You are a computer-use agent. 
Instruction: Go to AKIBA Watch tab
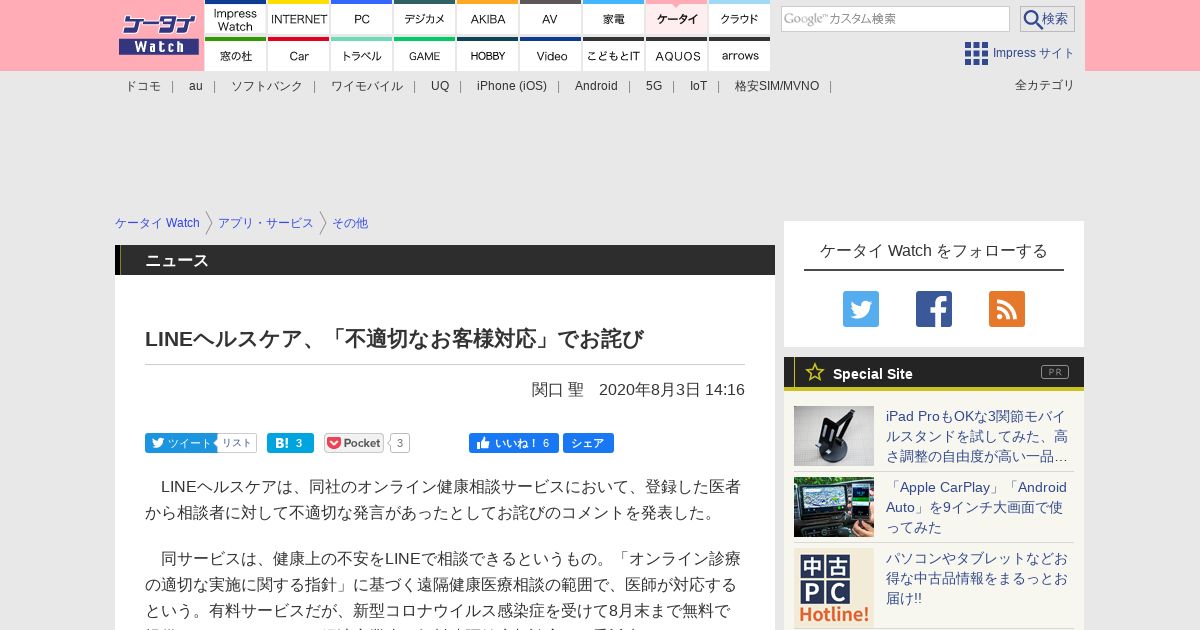pyautogui.click(x=488, y=18)
